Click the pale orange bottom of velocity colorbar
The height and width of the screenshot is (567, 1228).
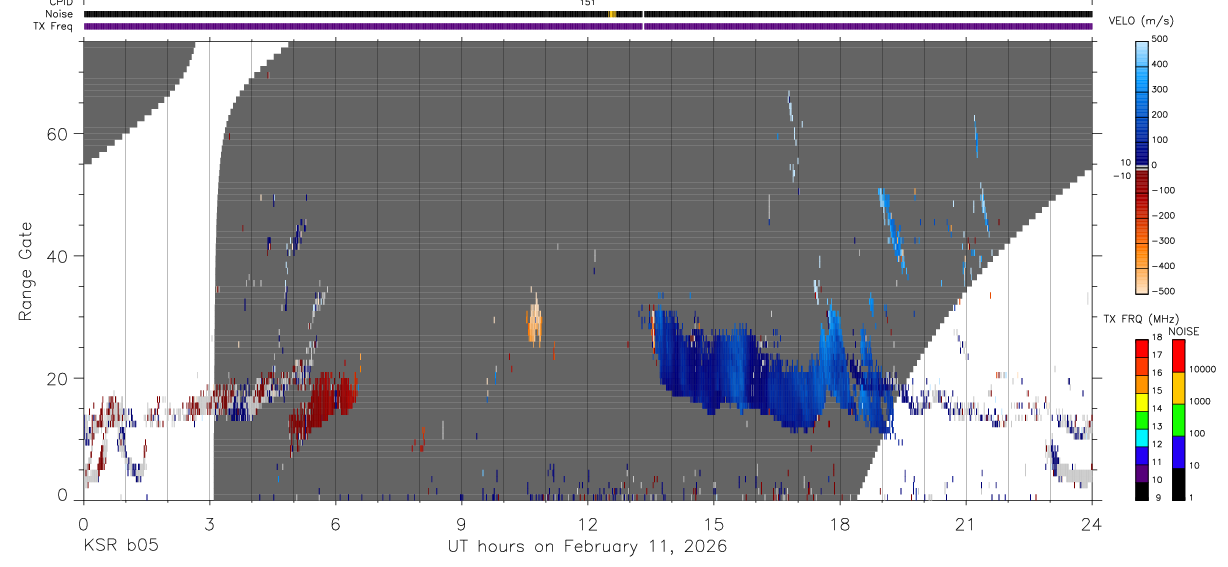1142,280
